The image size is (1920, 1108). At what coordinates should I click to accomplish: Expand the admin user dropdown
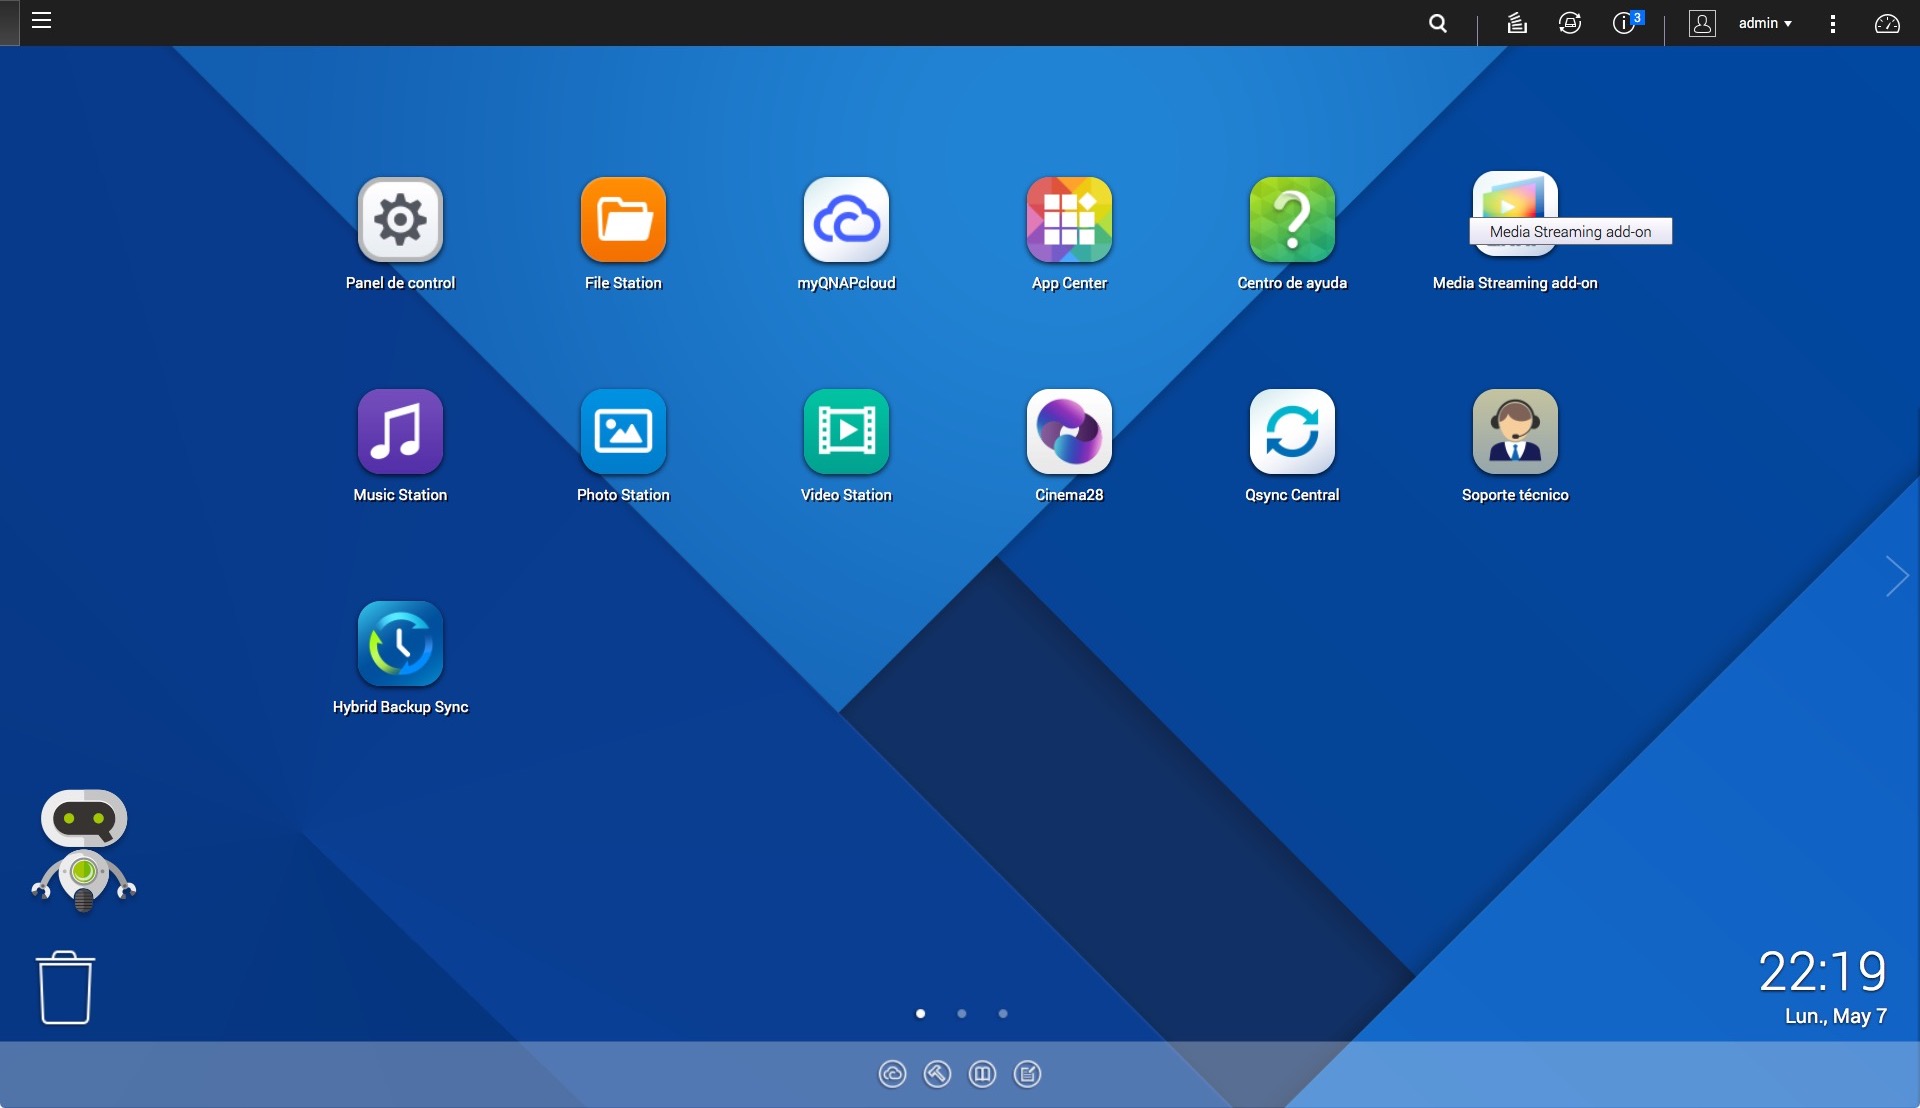click(1764, 23)
